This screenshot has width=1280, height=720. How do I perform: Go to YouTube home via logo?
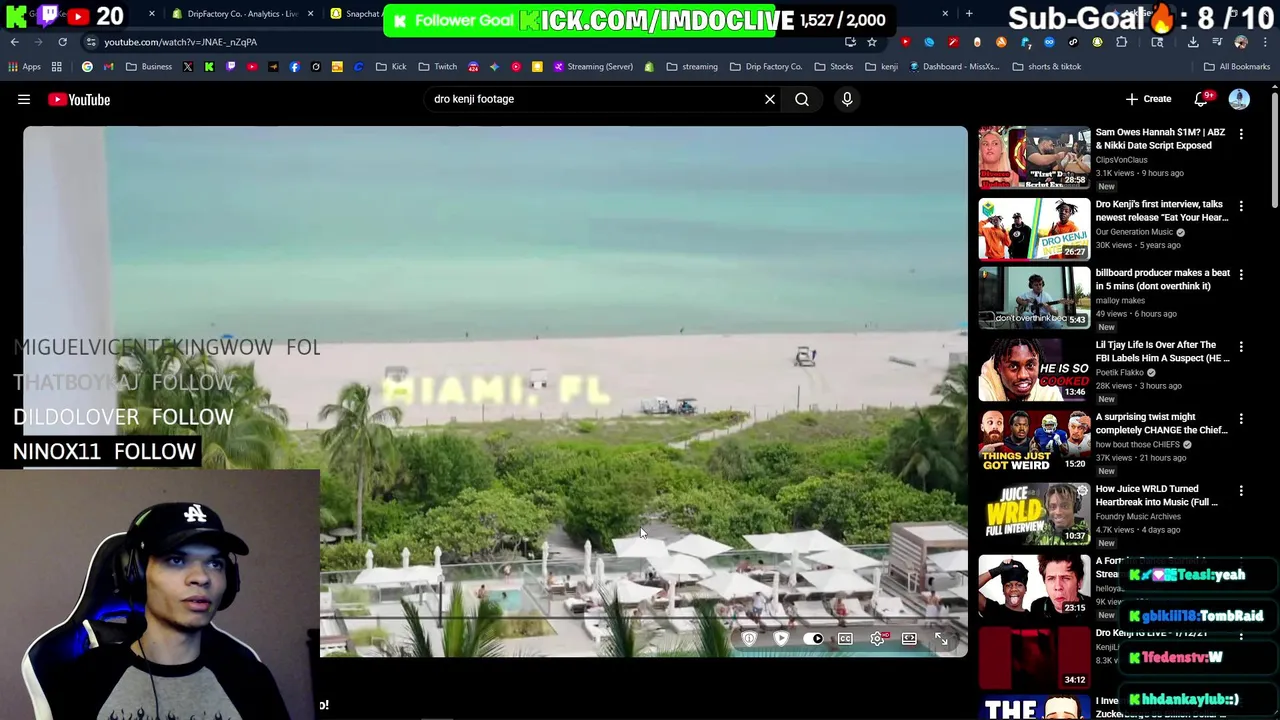pyautogui.click(x=79, y=99)
